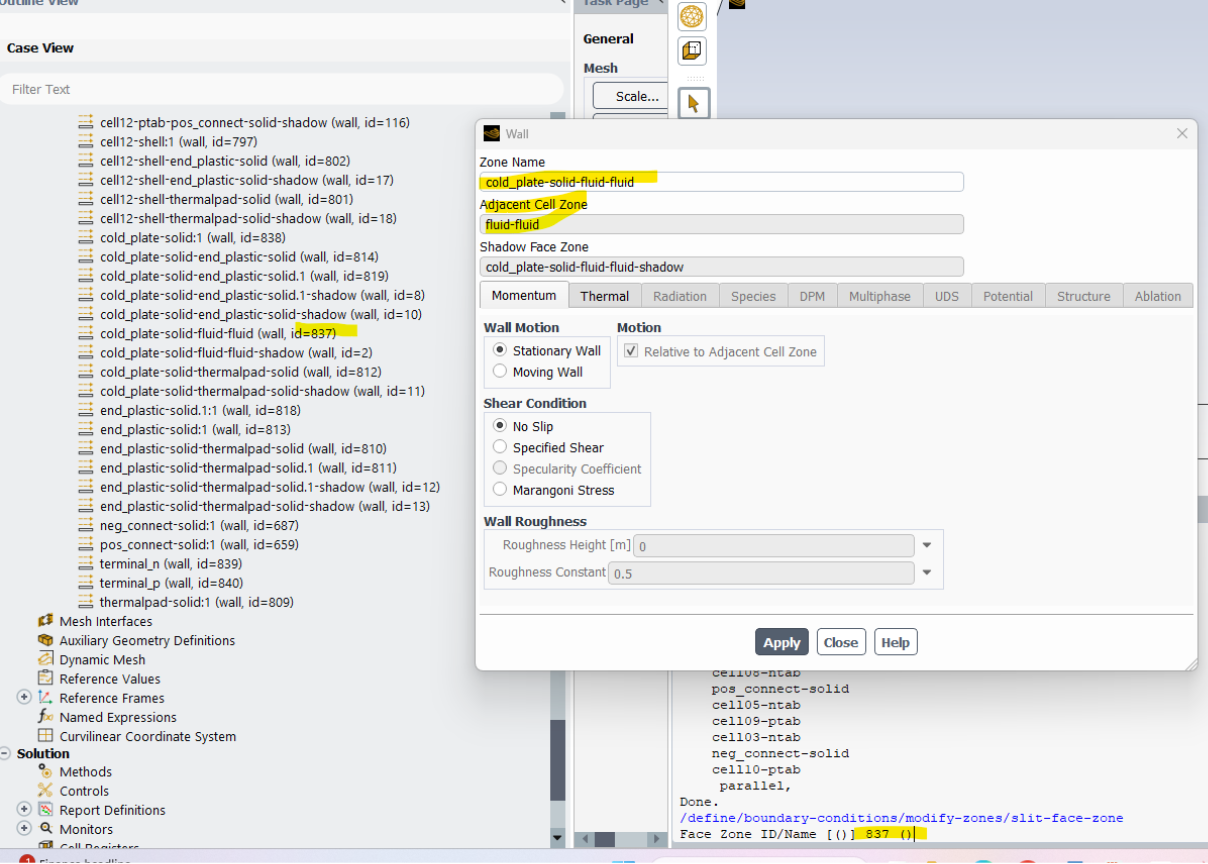Screen dimensions: 1208x864
Task: Select the Momentum tab
Action: pyautogui.click(x=524, y=296)
